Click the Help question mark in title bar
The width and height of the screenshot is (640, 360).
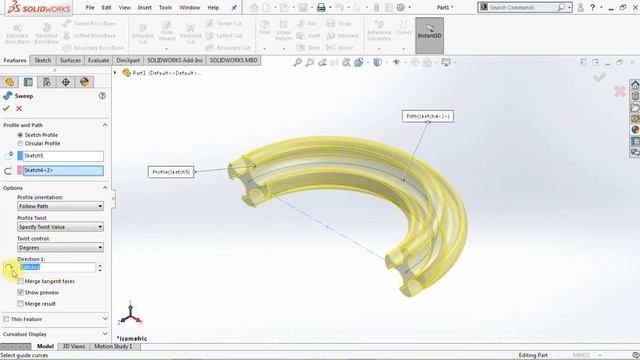click(592, 7)
